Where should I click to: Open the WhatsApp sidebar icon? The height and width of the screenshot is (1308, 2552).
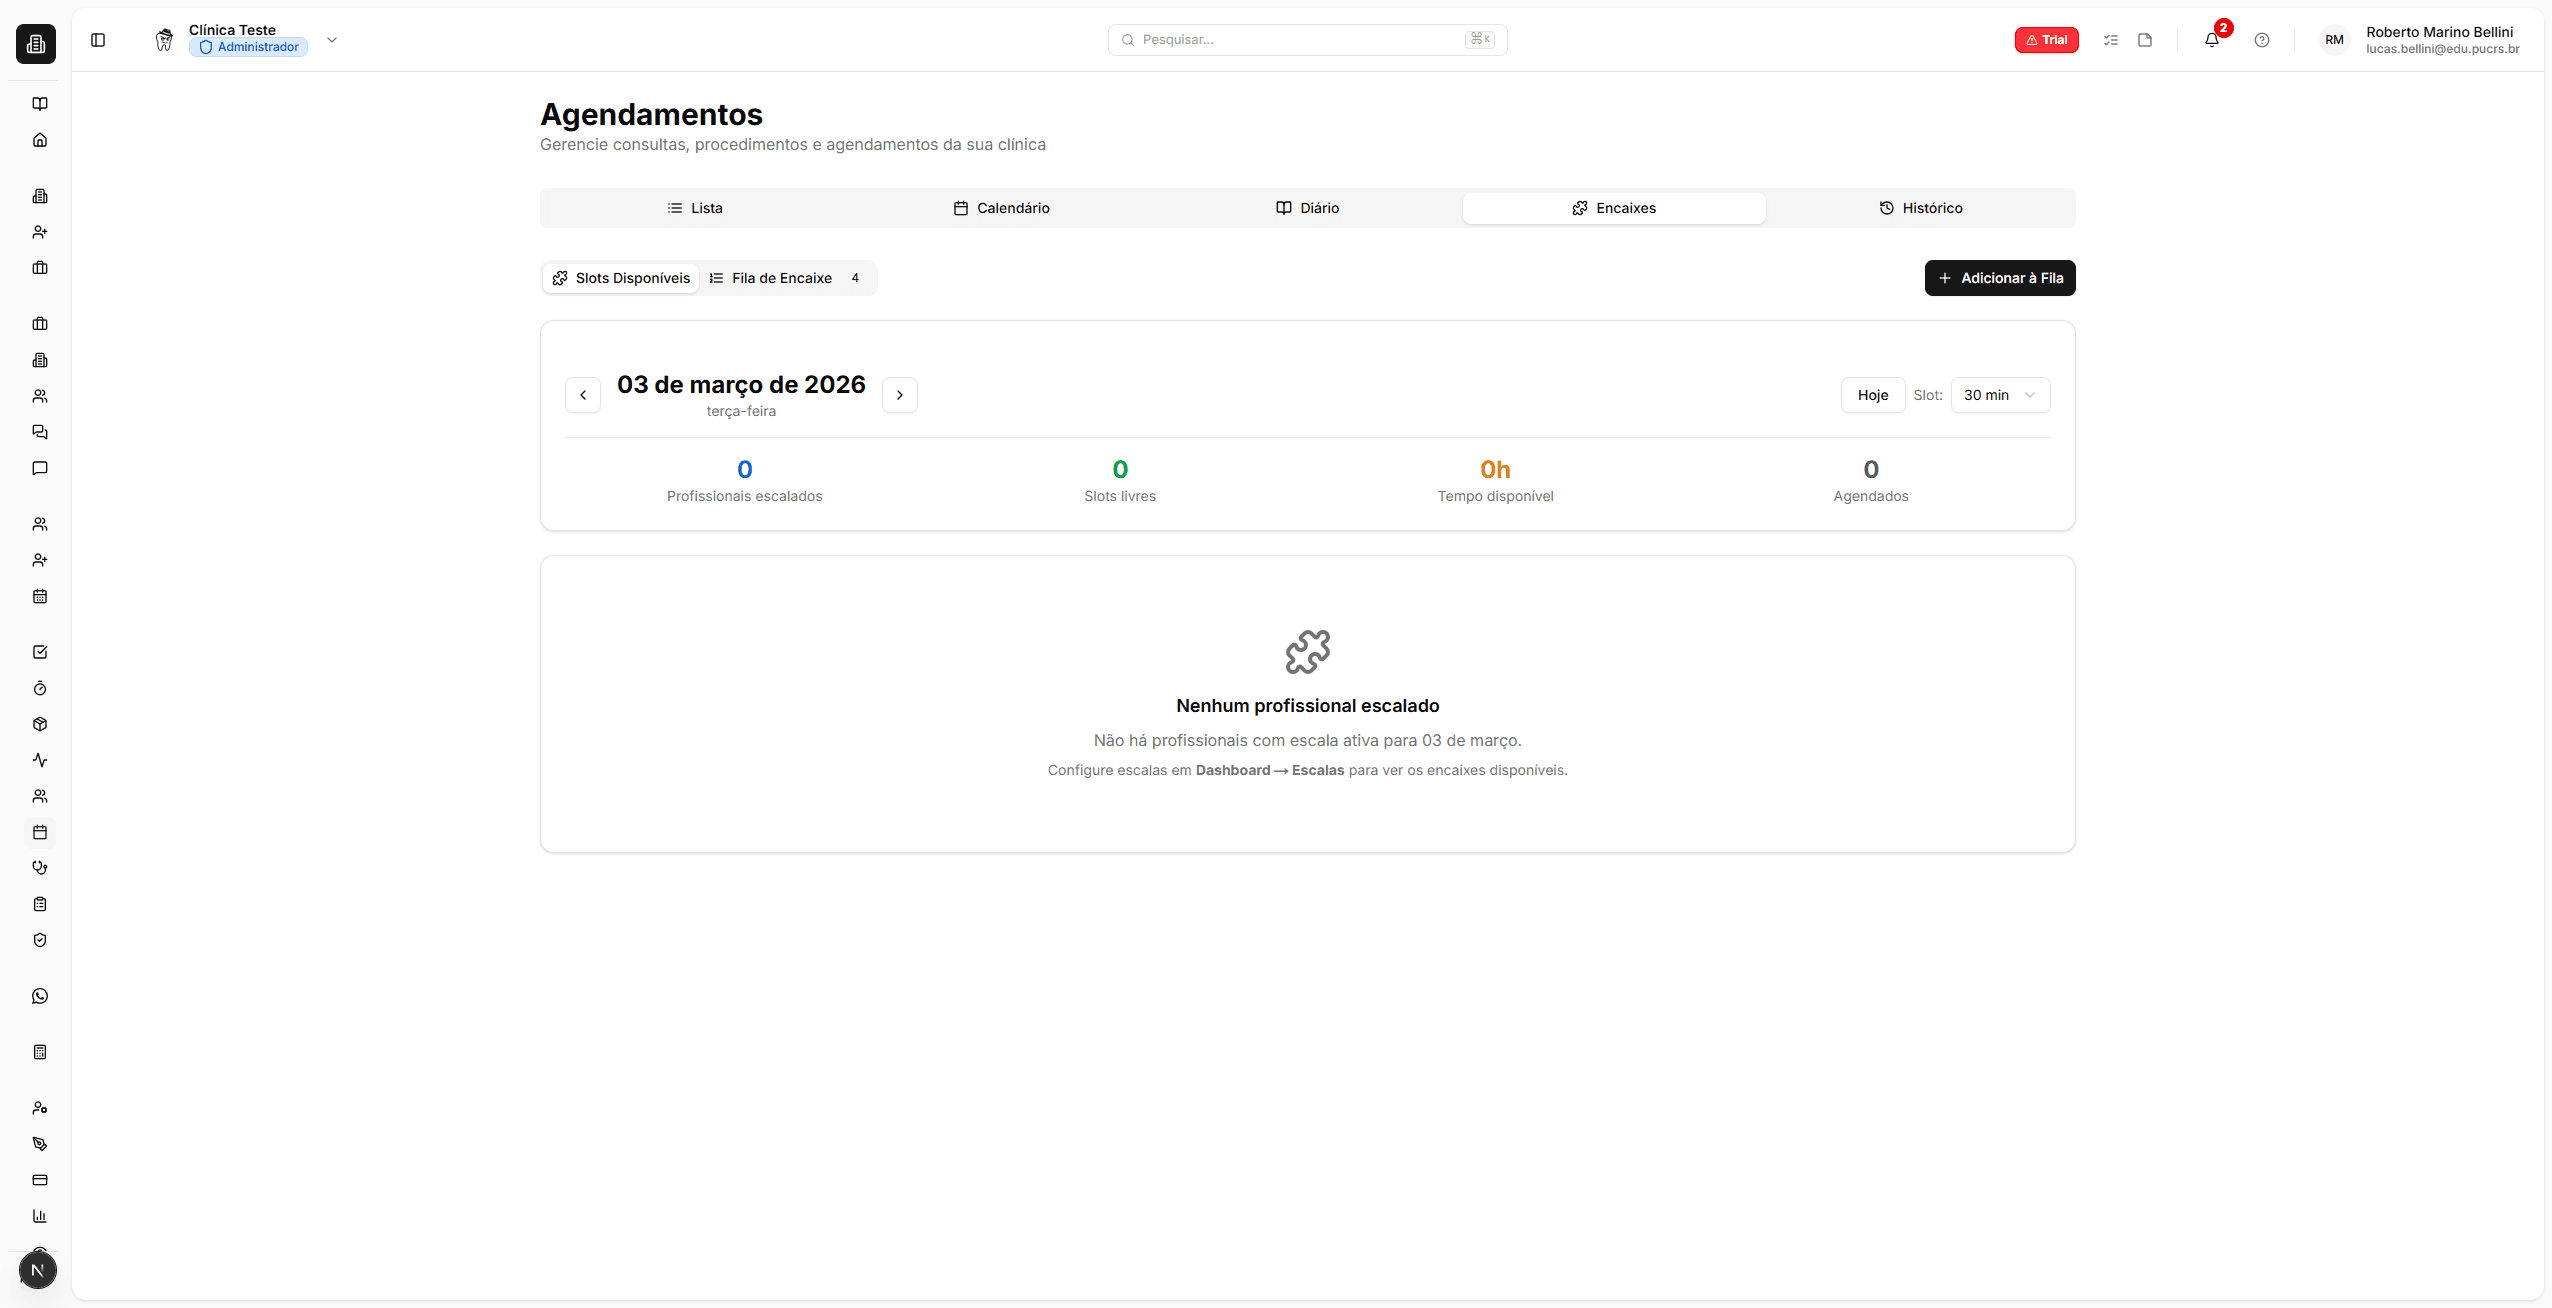(40, 996)
